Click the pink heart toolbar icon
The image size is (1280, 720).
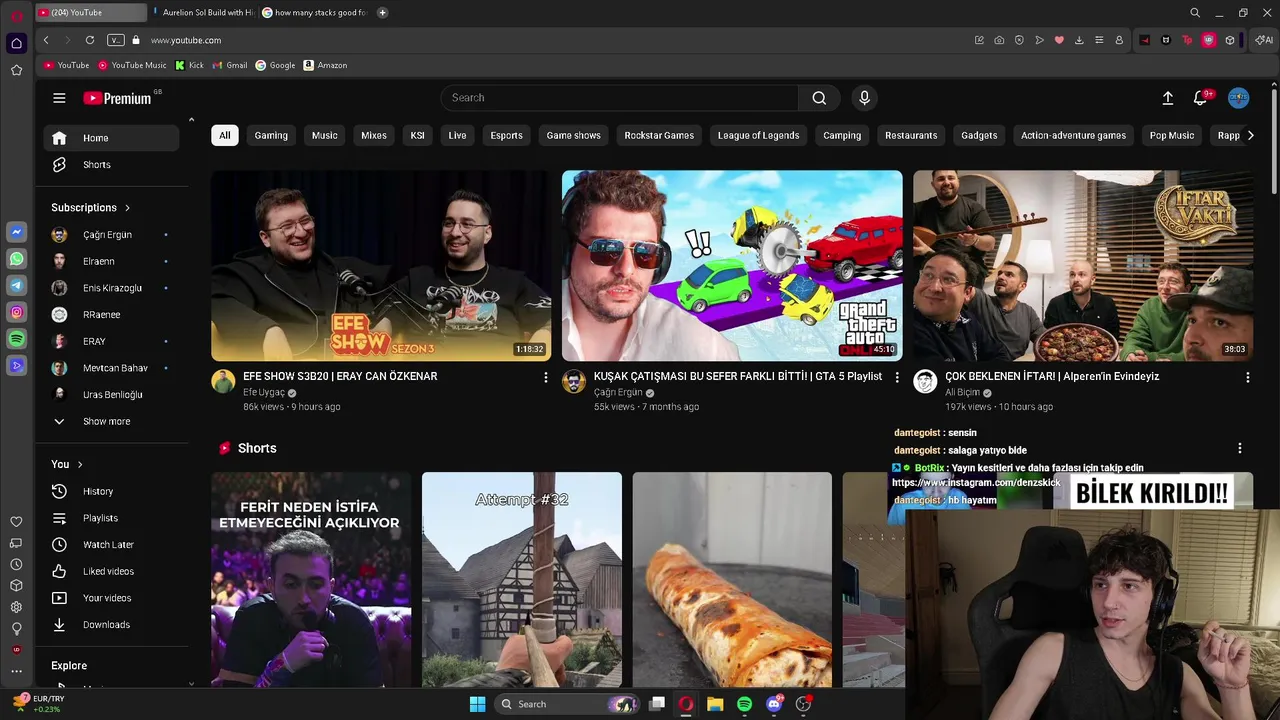(x=1059, y=40)
